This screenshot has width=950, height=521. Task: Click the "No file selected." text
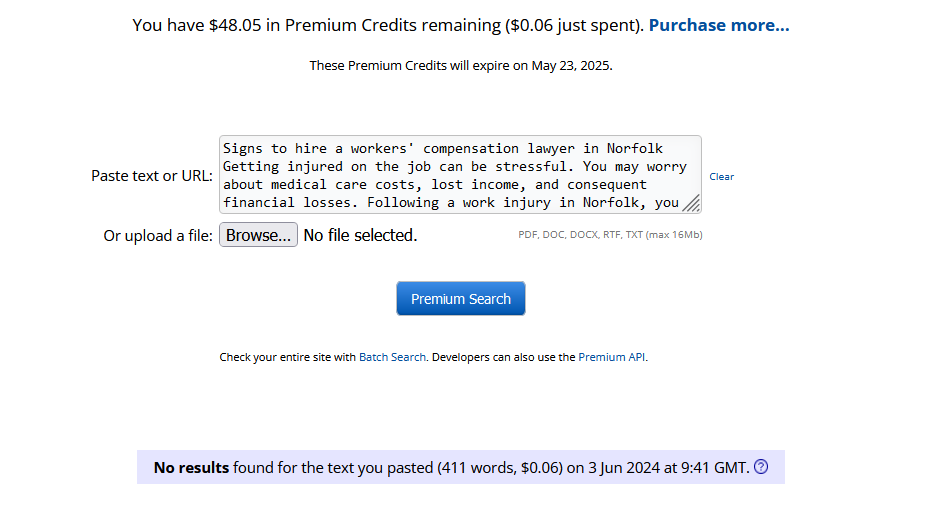click(360, 235)
